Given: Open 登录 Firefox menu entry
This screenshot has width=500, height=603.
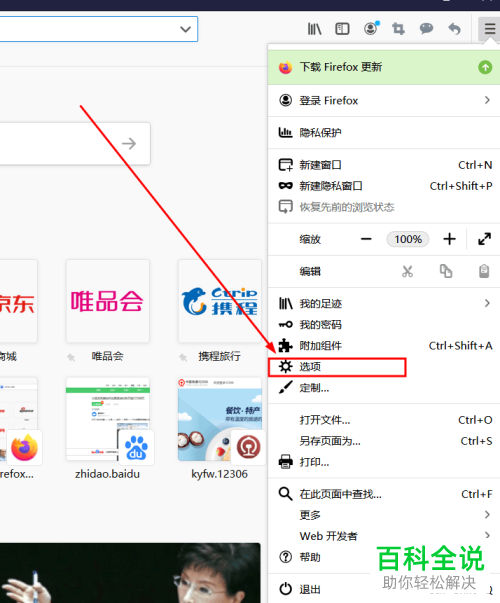Looking at the screenshot, I should tap(384, 100).
